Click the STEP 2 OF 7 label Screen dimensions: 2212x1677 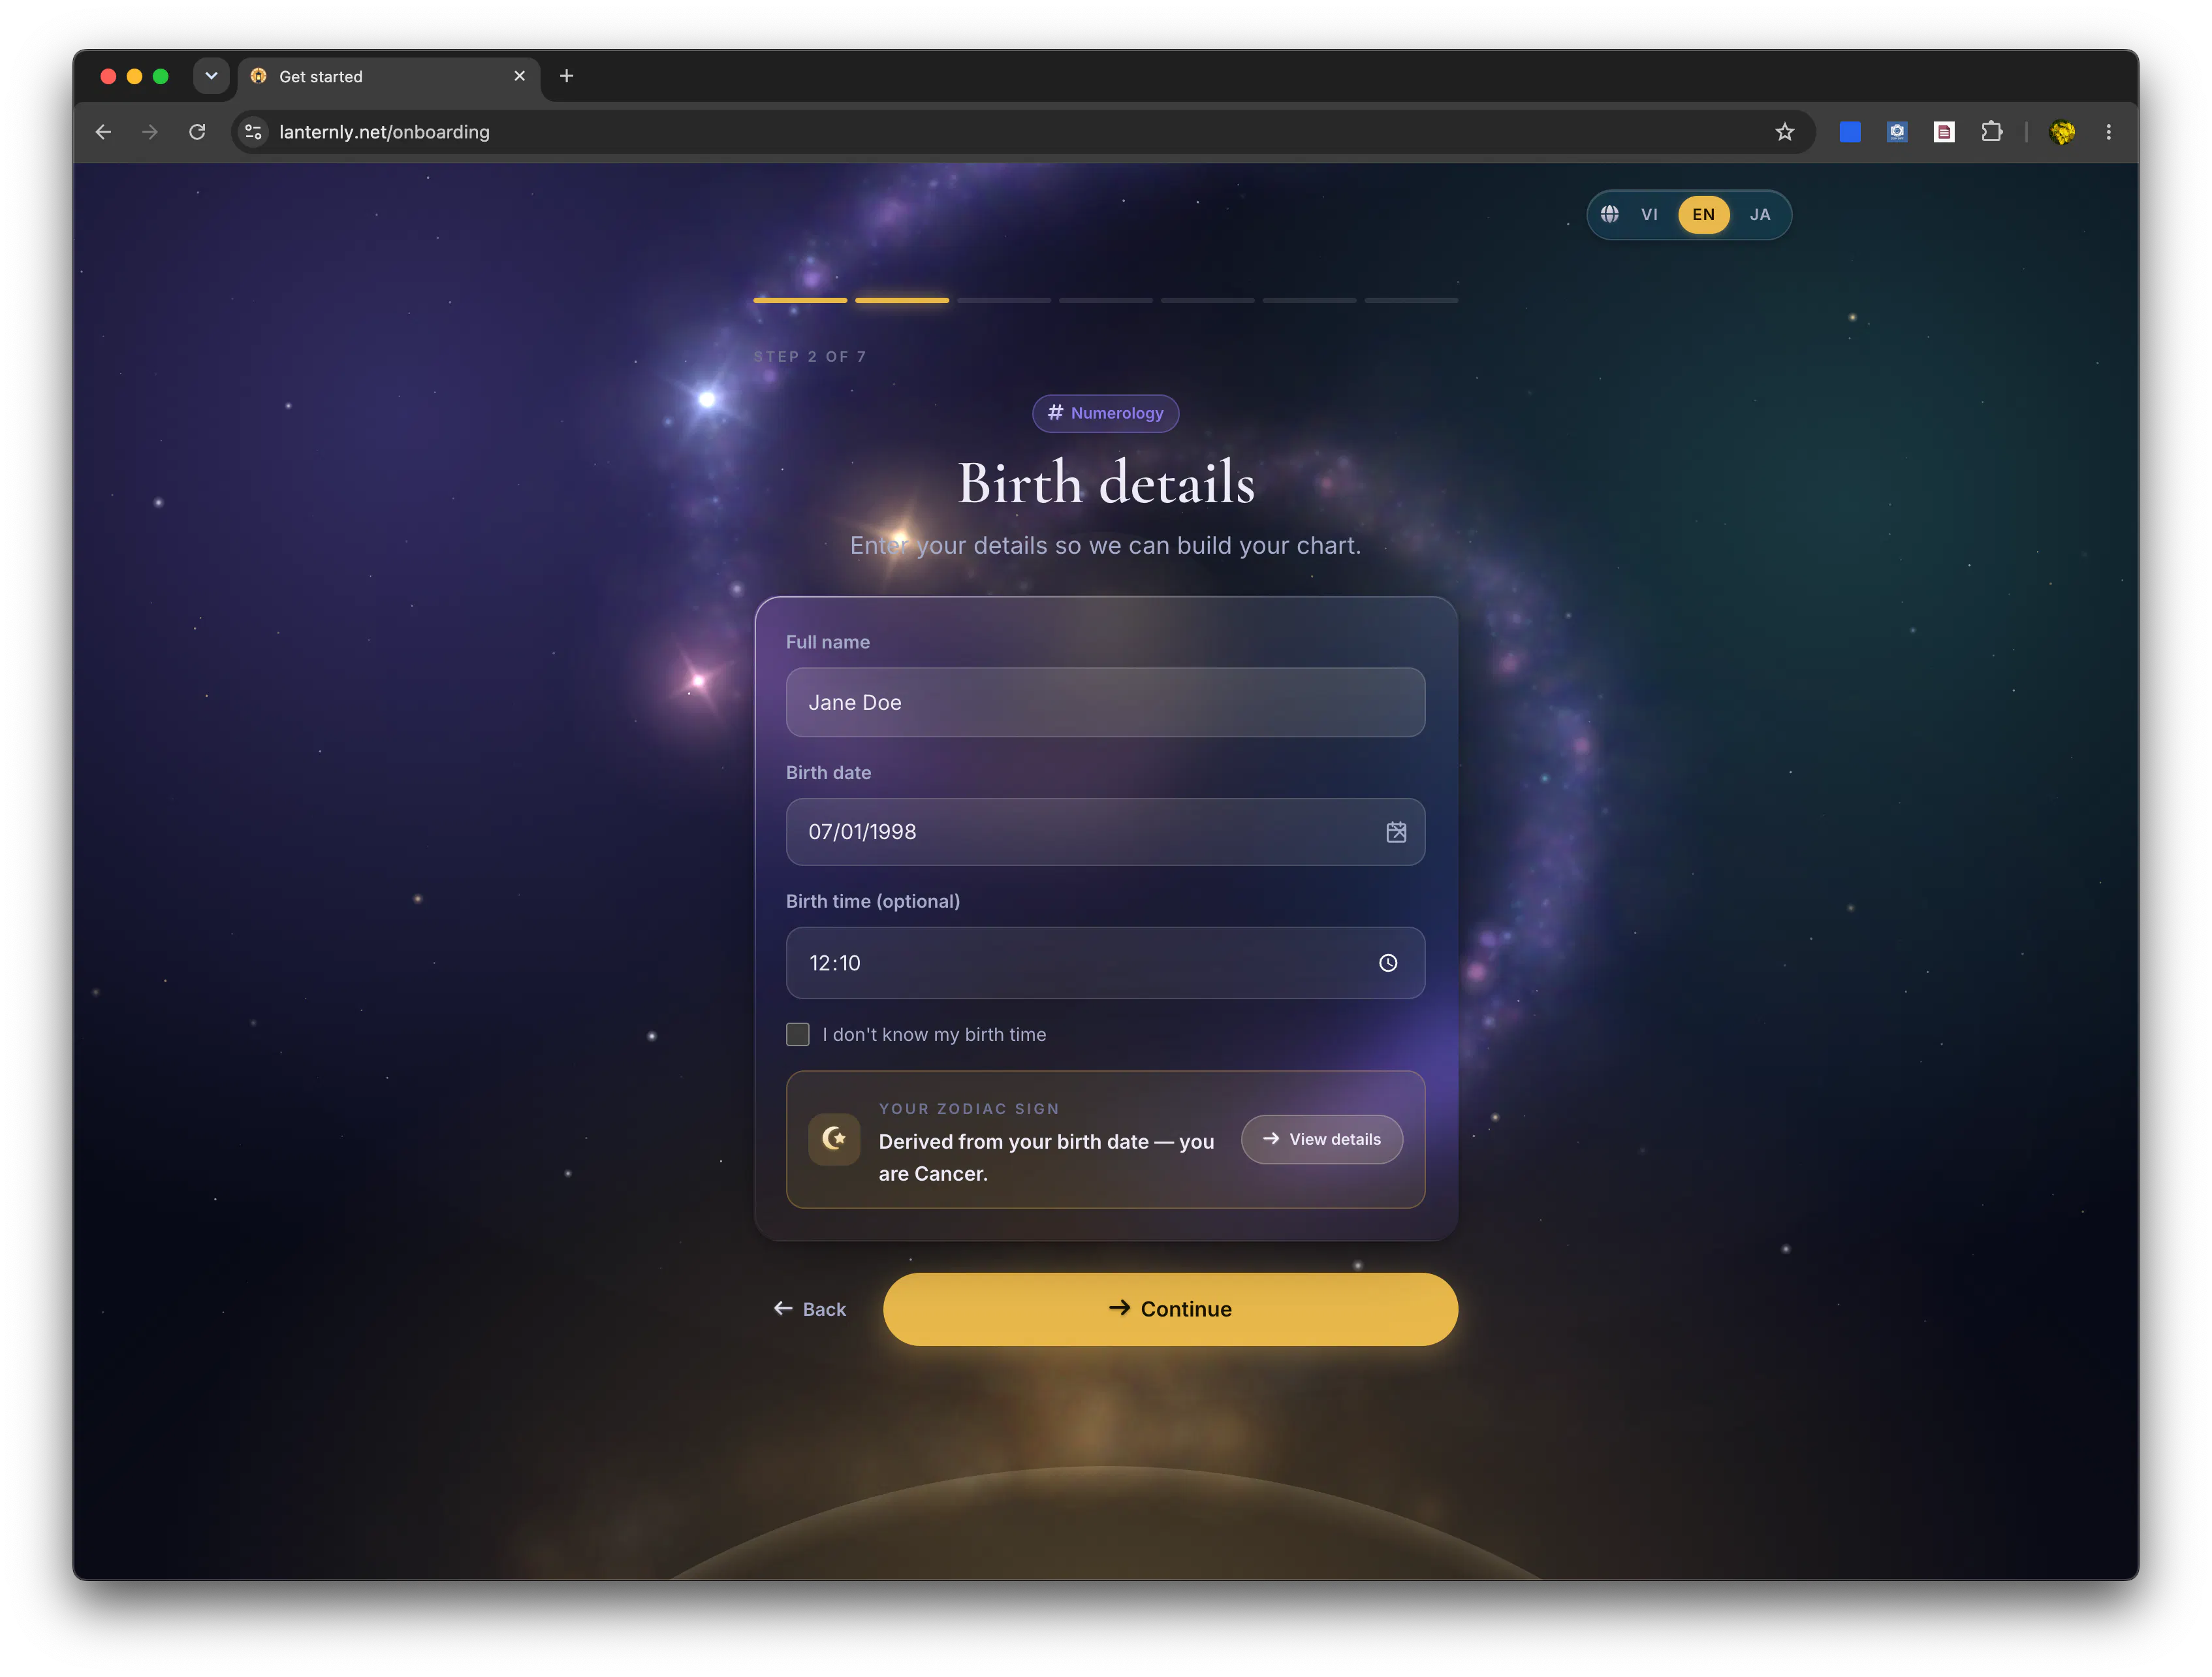tap(810, 357)
